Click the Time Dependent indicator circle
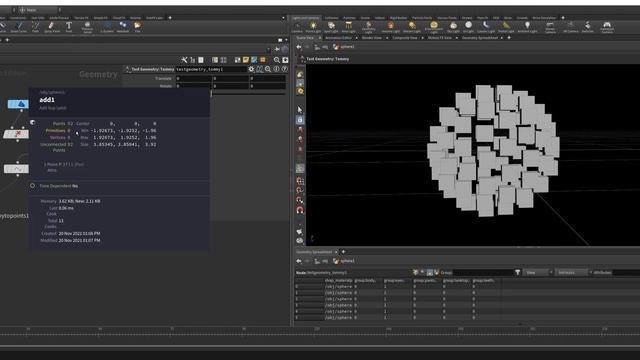 32,186
